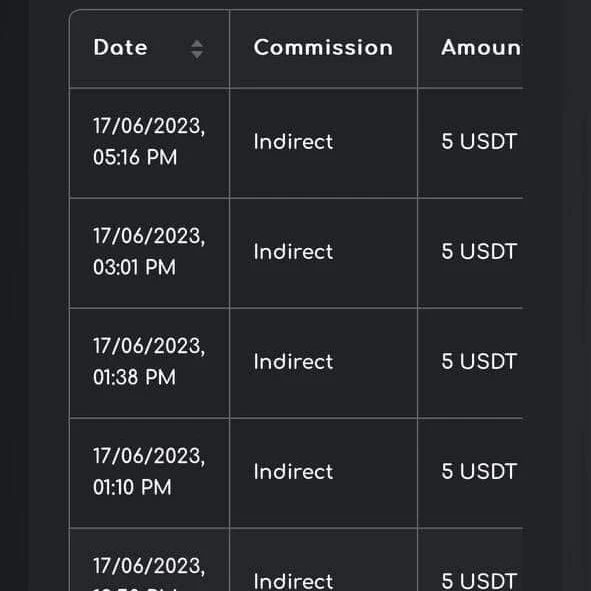Click Indirect in the 01:38 PM row
The height and width of the screenshot is (591, 591).
click(x=293, y=362)
